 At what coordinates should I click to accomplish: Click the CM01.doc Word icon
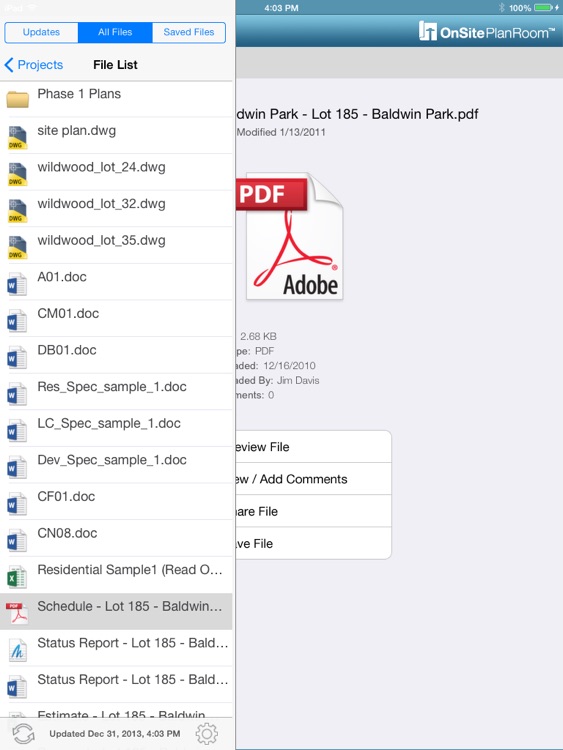pyautogui.click(x=17, y=321)
